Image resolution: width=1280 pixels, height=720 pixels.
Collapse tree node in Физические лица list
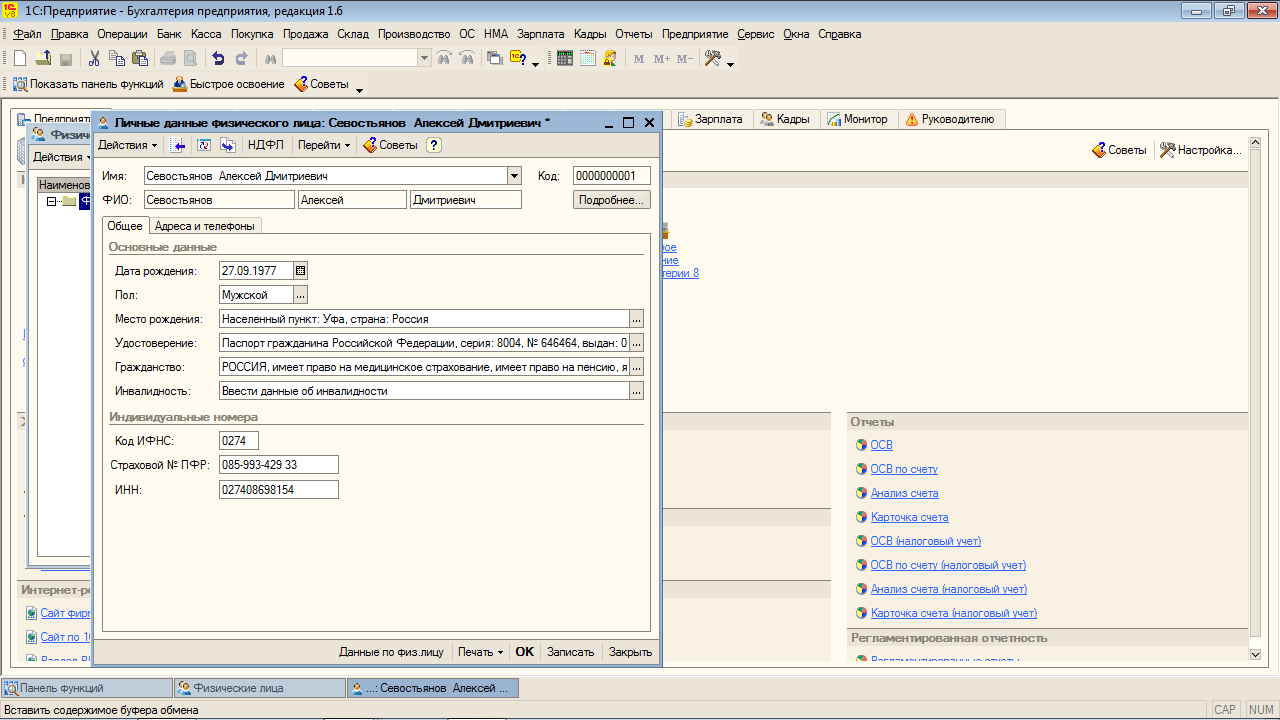coord(51,201)
